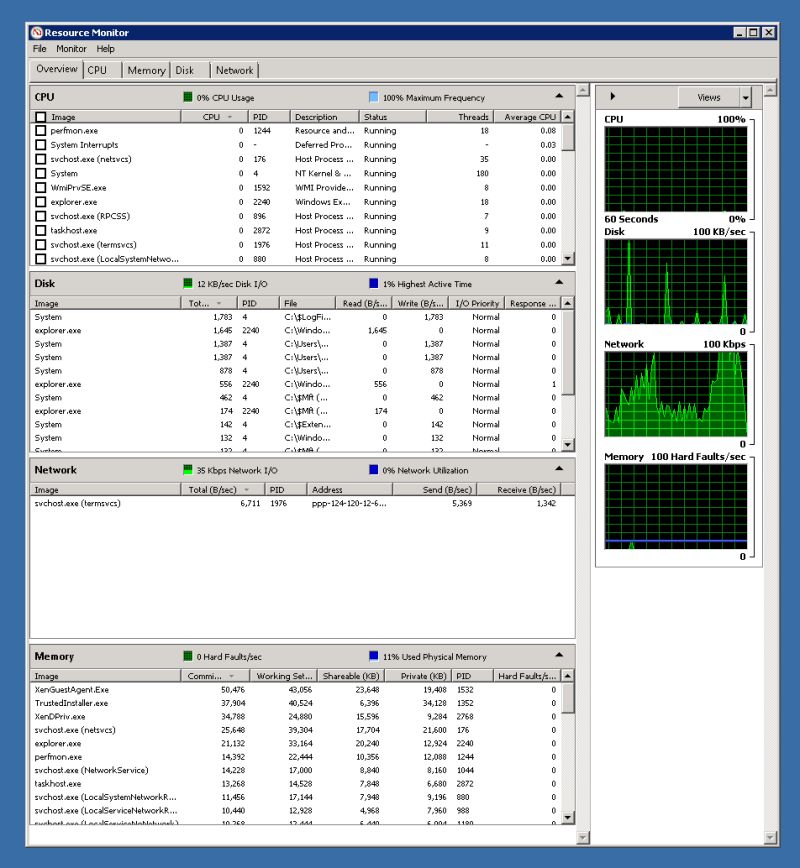This screenshot has height=868, width=800.
Task: Check the perfmon.exe process checkbox
Action: [x=40, y=130]
